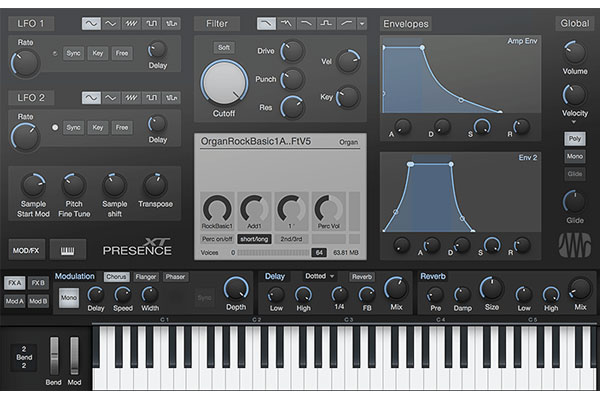The image size is (600, 400).
Task: Toggle Mono in Modulation section
Action: click(x=69, y=297)
